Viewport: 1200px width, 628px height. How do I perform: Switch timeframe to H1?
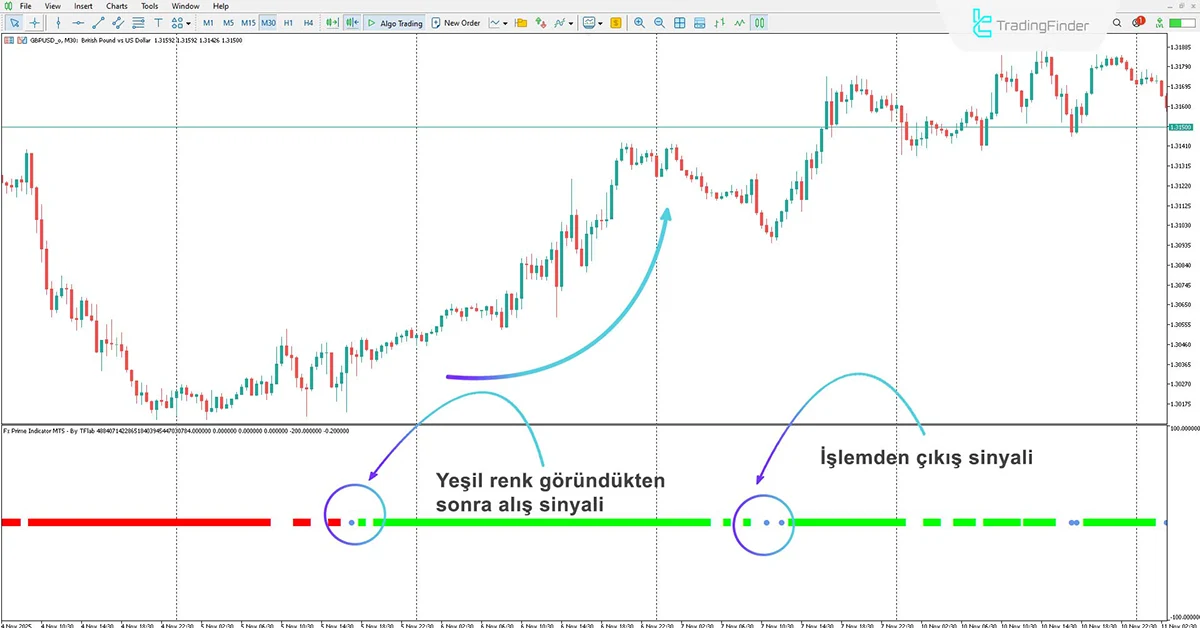(x=287, y=22)
